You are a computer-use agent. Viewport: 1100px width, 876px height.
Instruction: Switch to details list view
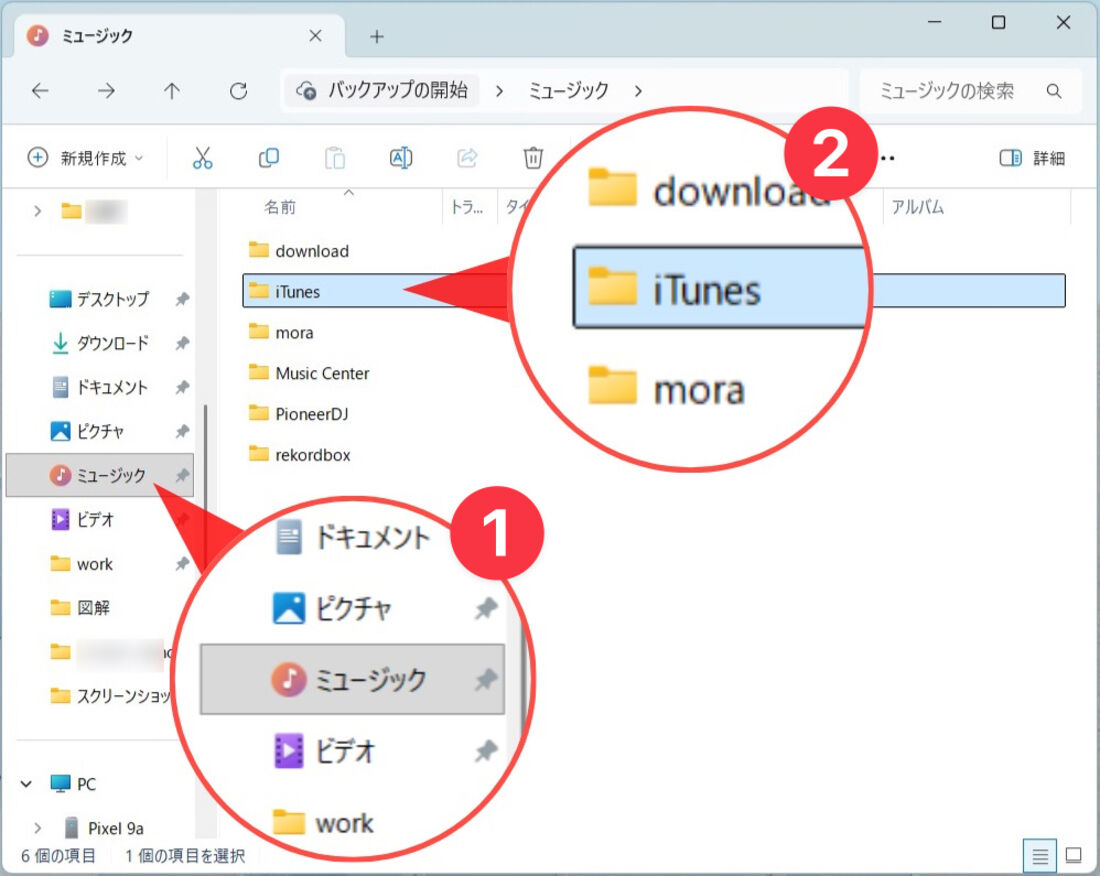tap(1040, 856)
